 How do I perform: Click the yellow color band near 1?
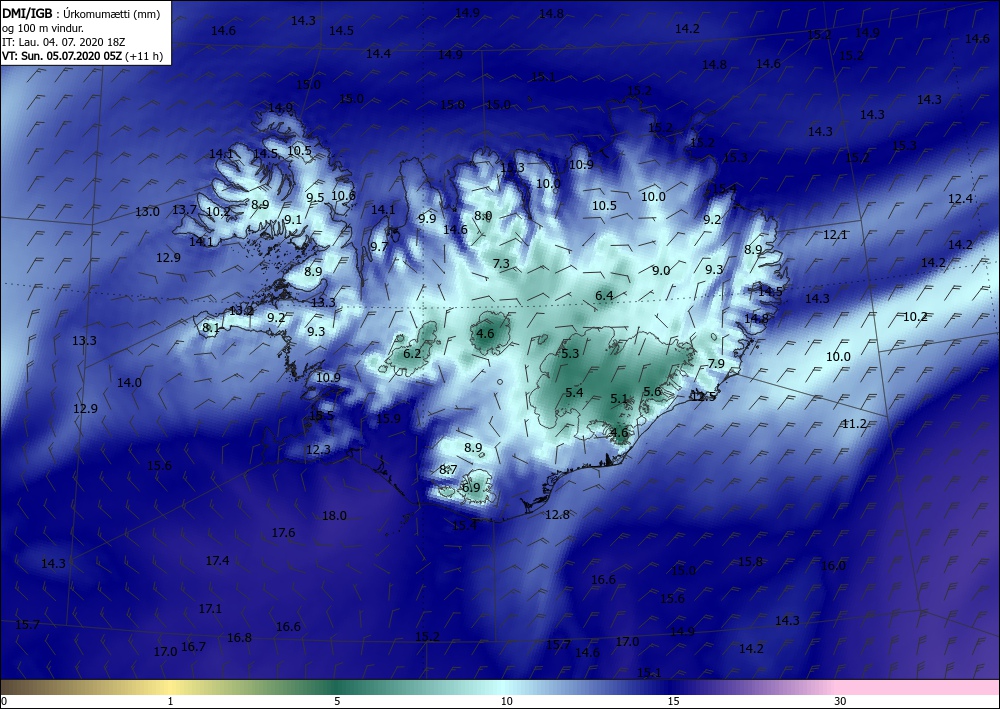170,687
